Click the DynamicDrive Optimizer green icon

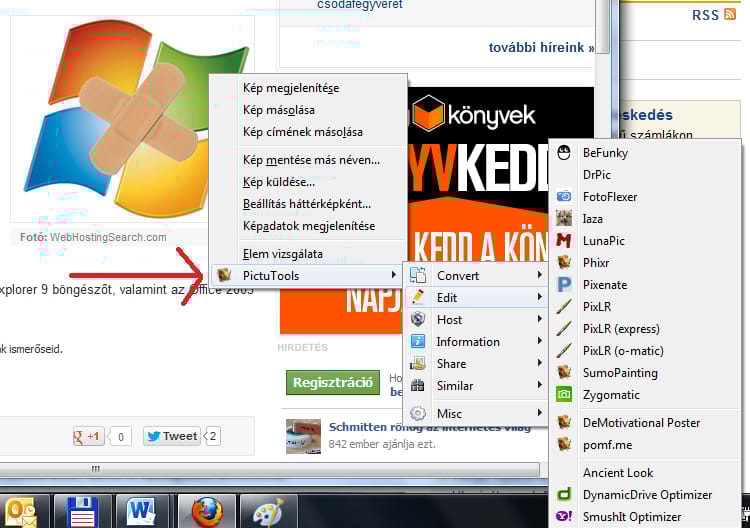click(x=564, y=494)
